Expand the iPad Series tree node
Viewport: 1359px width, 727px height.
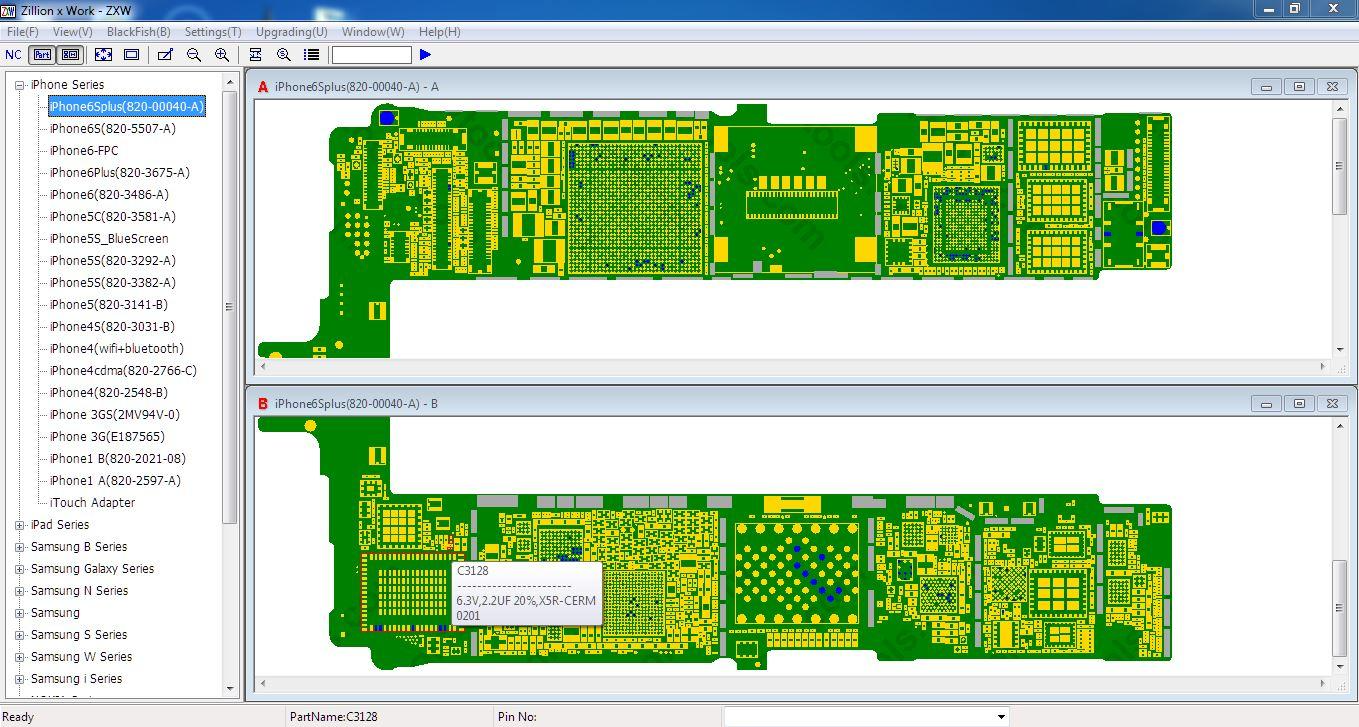[x=20, y=525]
